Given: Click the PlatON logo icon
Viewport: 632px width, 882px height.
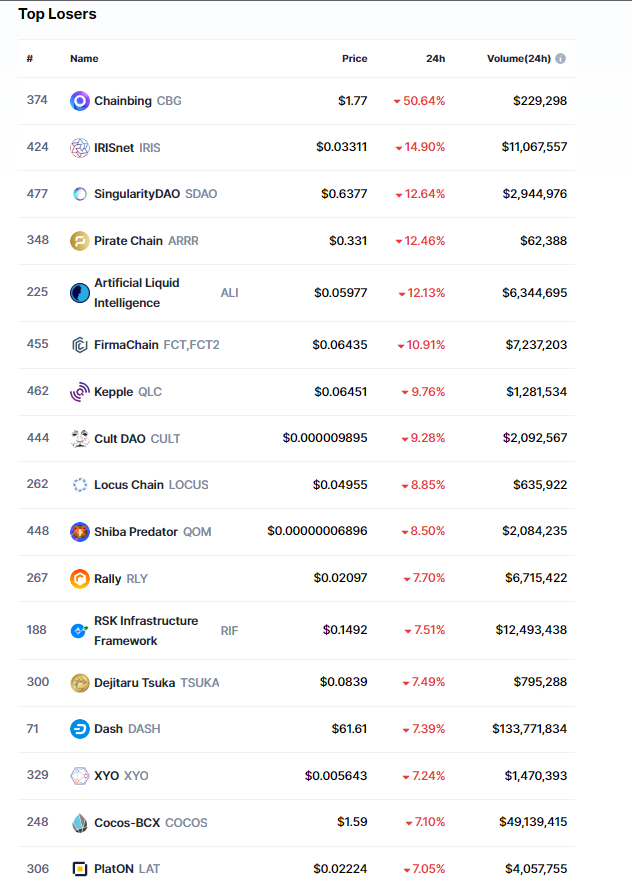Looking at the screenshot, I should click(80, 869).
